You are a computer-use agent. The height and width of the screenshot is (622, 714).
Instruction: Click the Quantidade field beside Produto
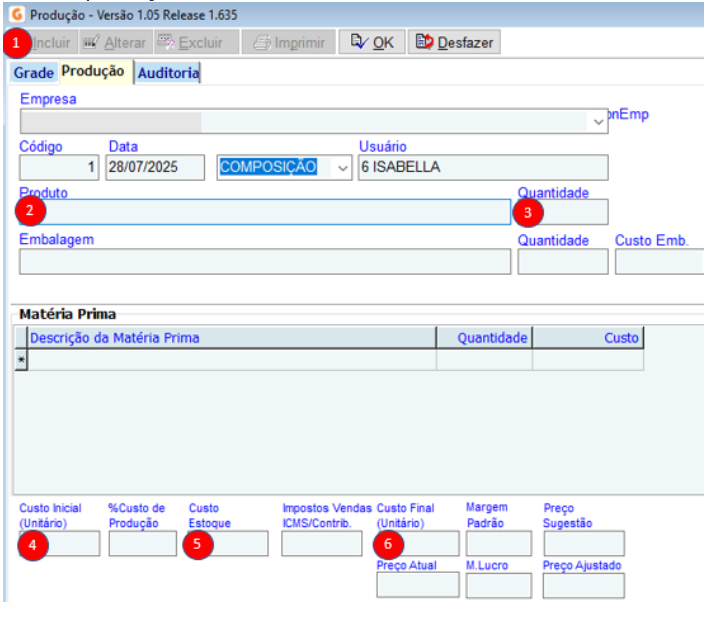coord(563,212)
